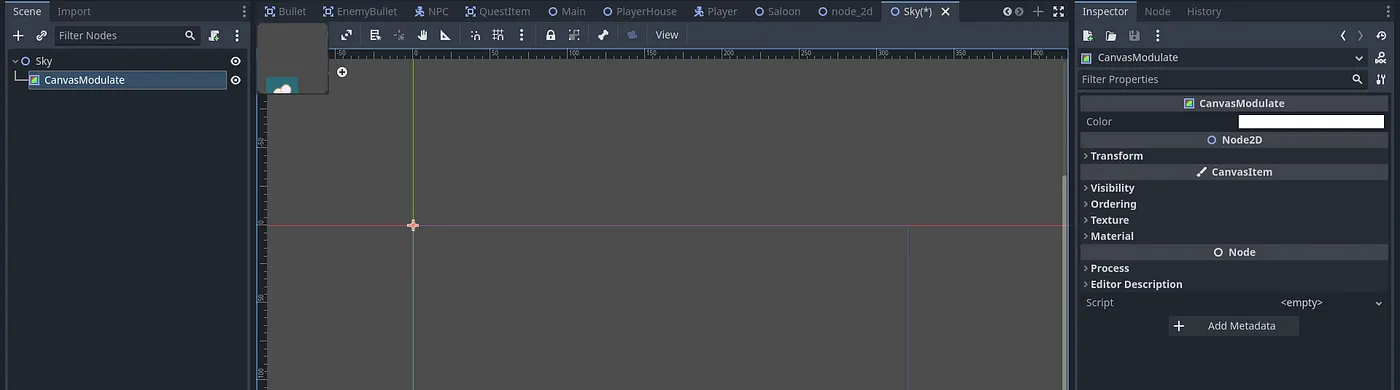This screenshot has height=390, width=1400.
Task: Hide the CanvasModulate node
Action: pyautogui.click(x=236, y=80)
